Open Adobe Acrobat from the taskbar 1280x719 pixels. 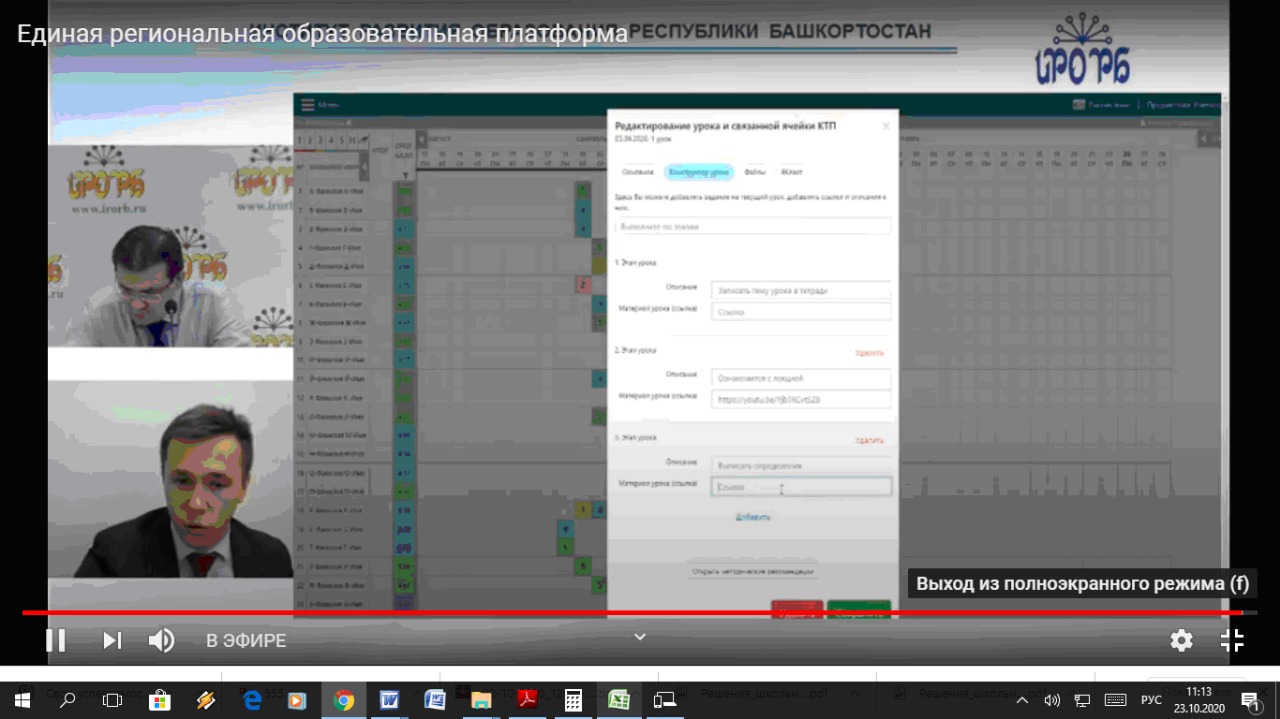[527, 700]
